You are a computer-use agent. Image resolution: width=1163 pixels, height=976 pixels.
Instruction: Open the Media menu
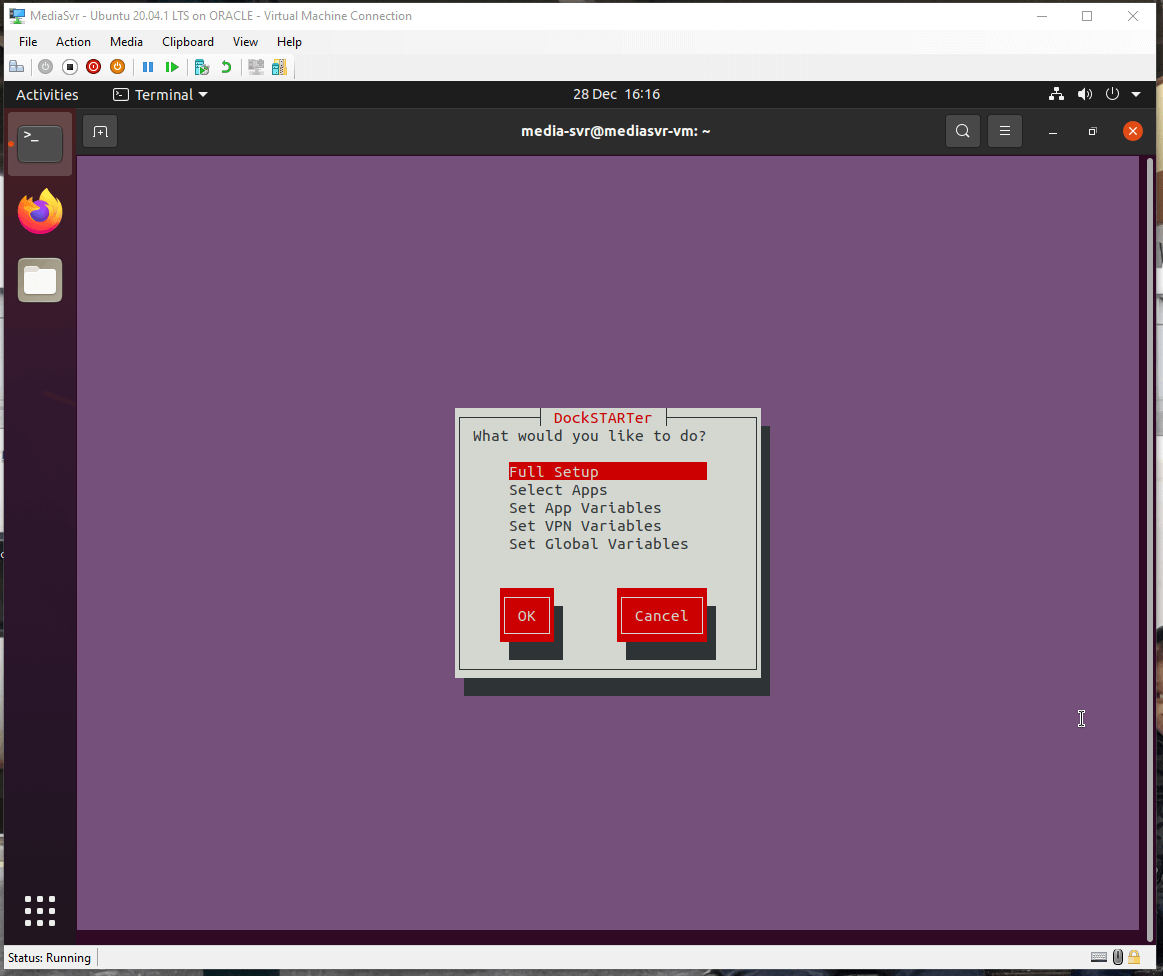point(126,42)
